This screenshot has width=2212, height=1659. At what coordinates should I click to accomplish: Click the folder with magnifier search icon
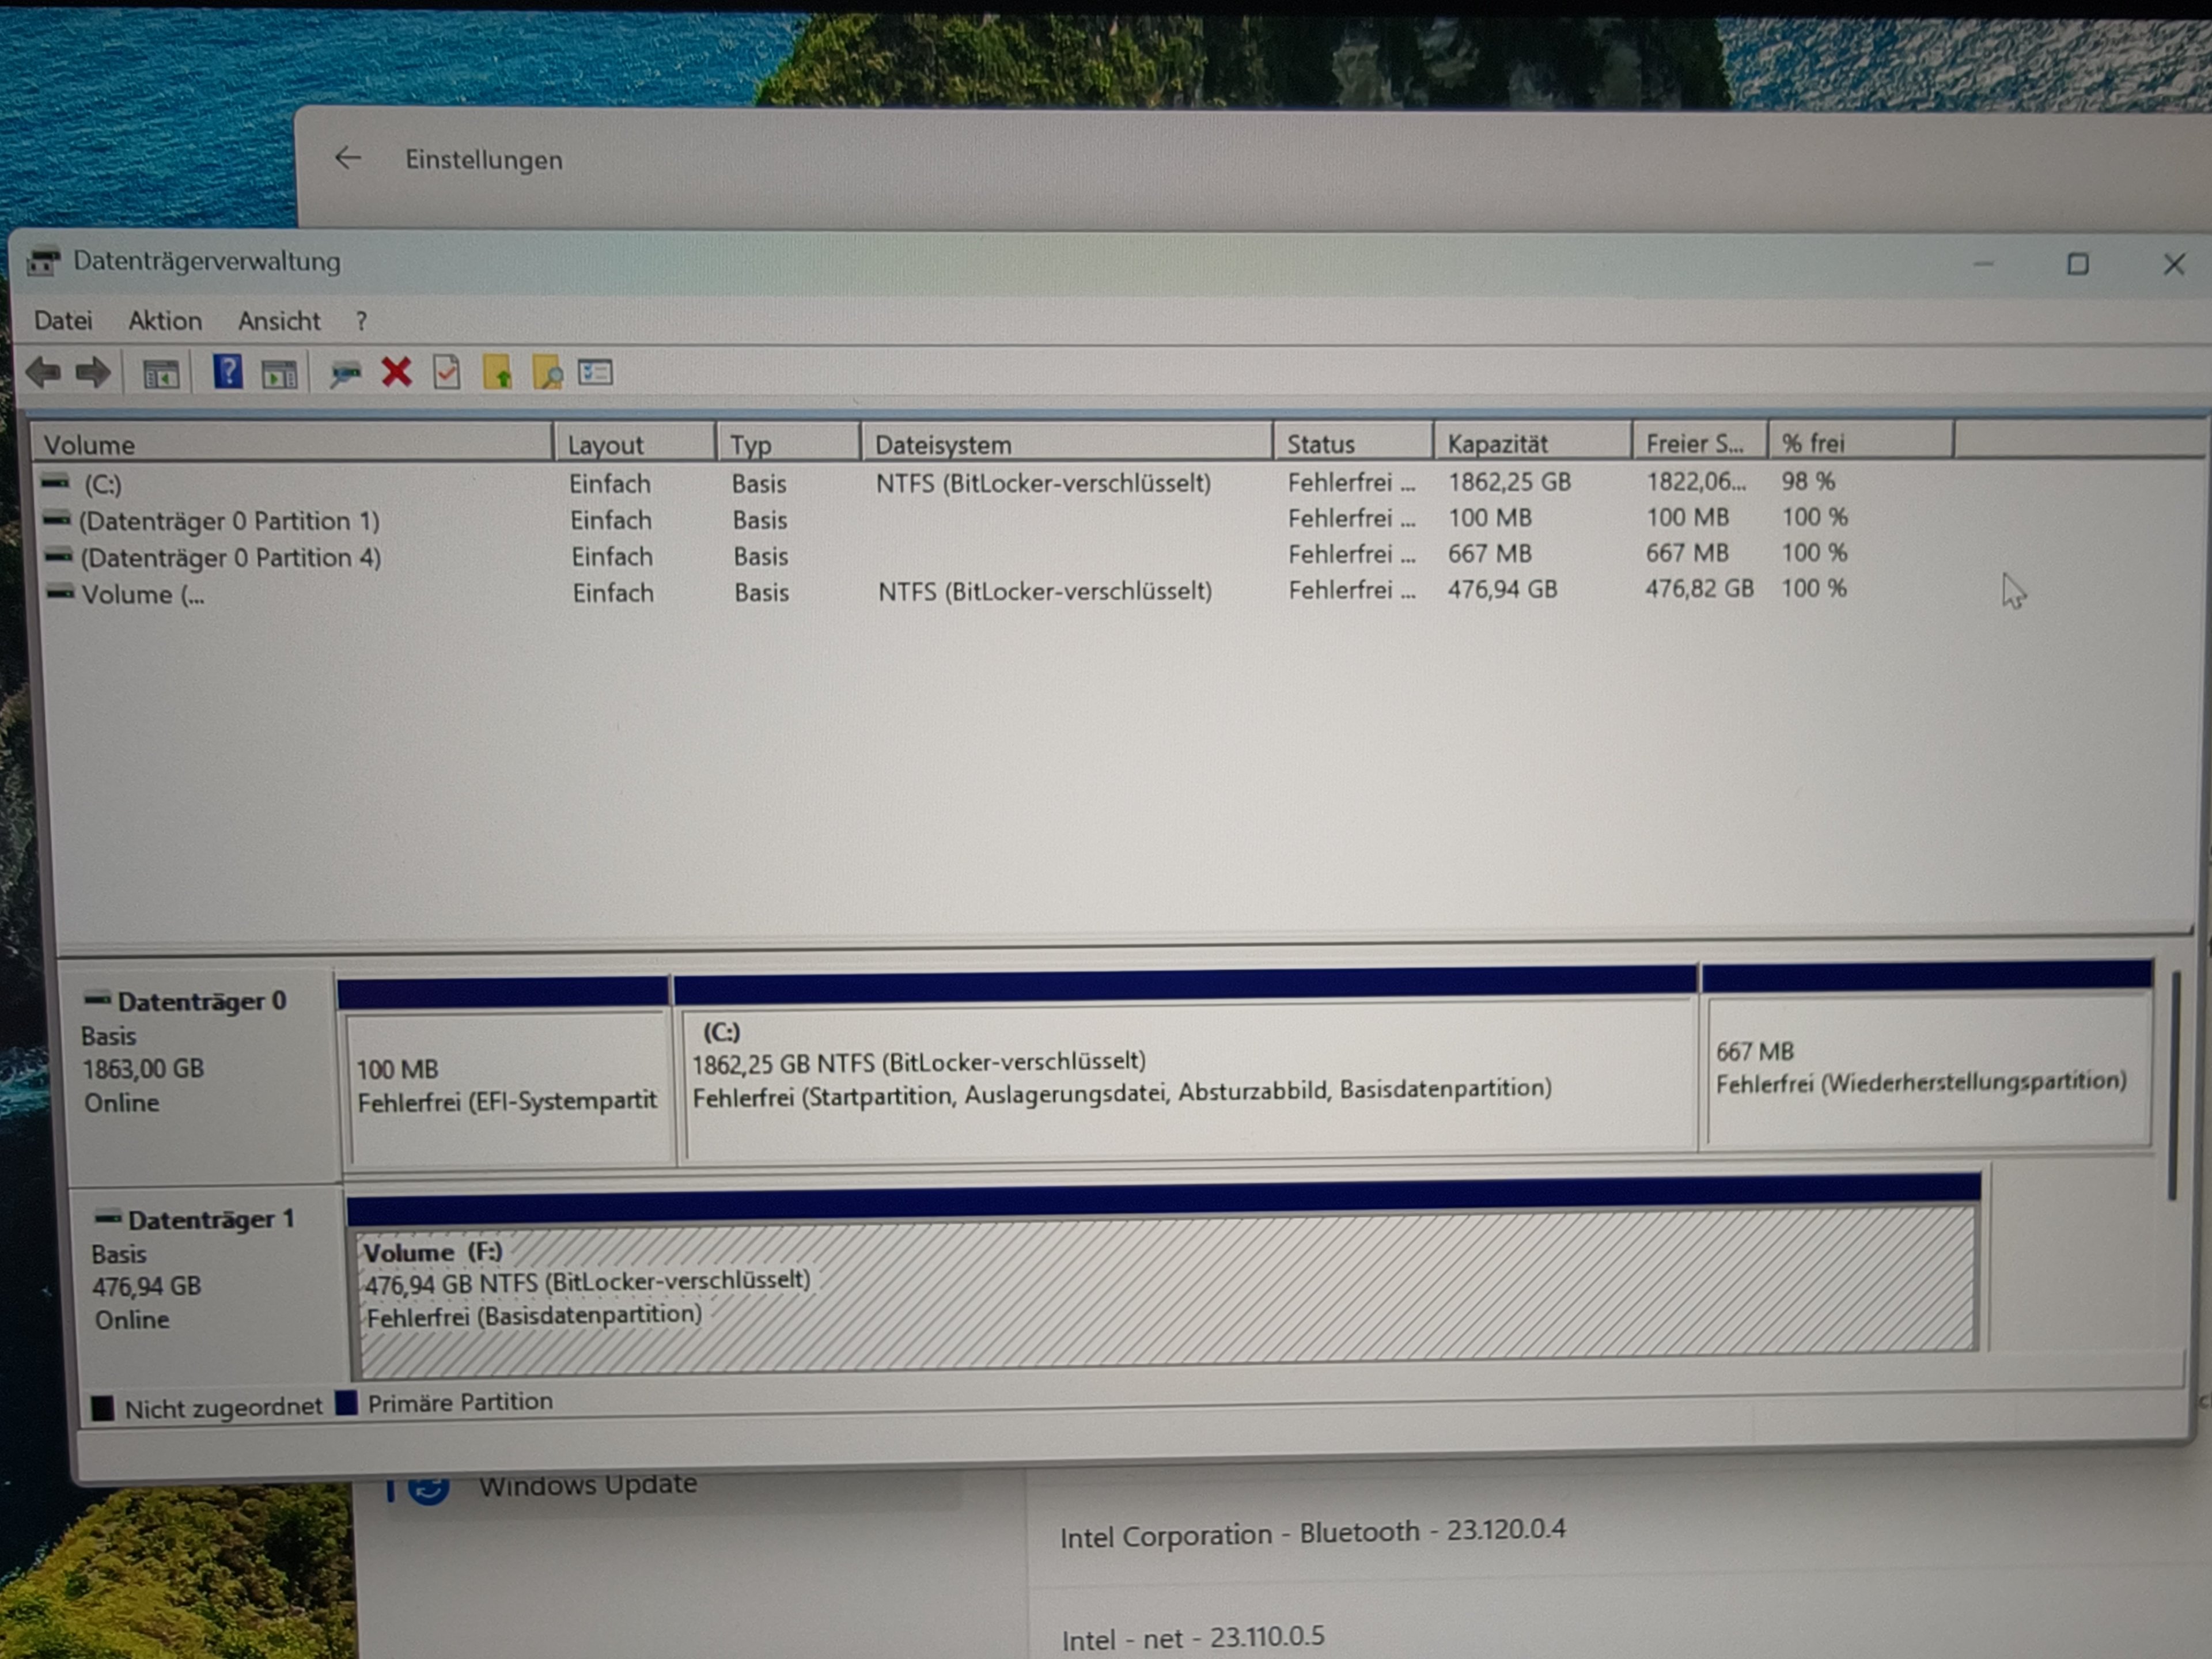[x=547, y=373]
